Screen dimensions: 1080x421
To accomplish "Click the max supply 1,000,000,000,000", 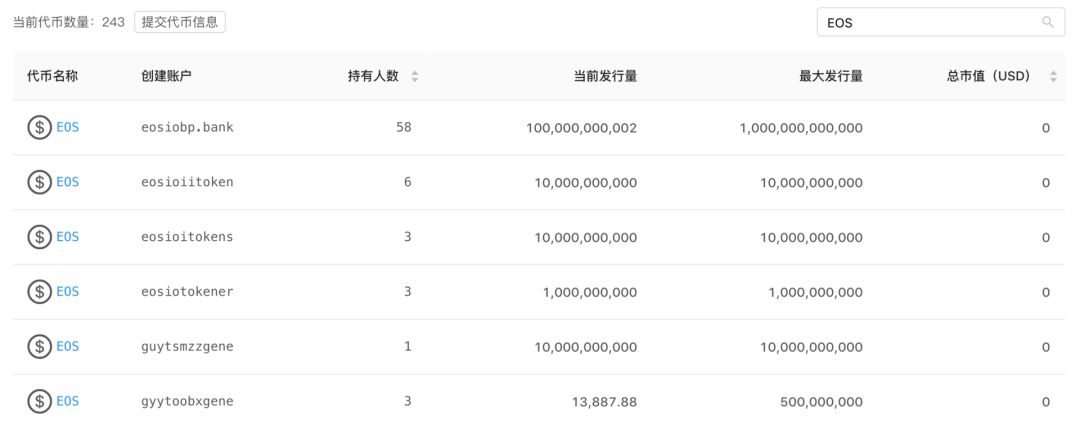I will [801, 128].
